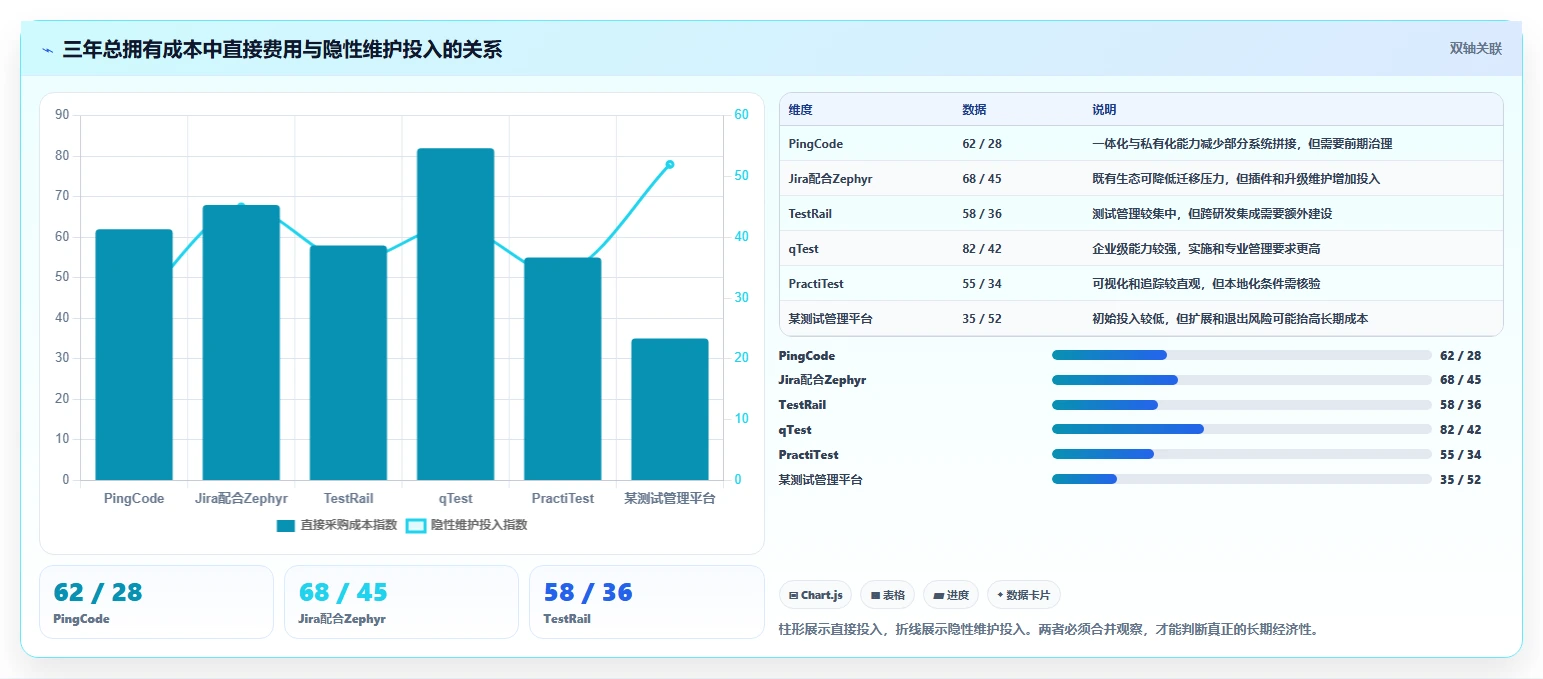Image resolution: width=1543 pixels, height=679 pixels.
Task: Toggle the 直接采购成本指数 legend item
Action: pyautogui.click(x=337, y=525)
